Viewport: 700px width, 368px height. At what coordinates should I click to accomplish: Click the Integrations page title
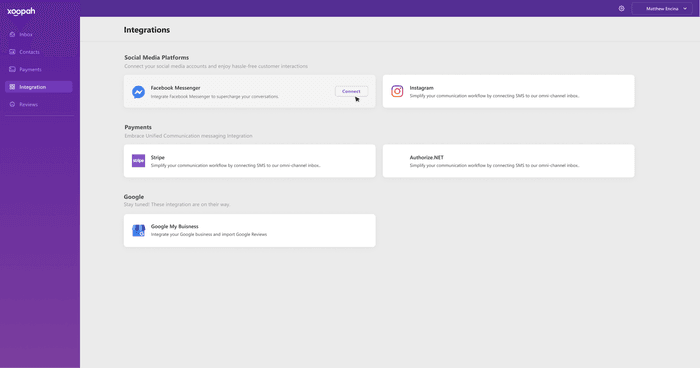point(147,30)
